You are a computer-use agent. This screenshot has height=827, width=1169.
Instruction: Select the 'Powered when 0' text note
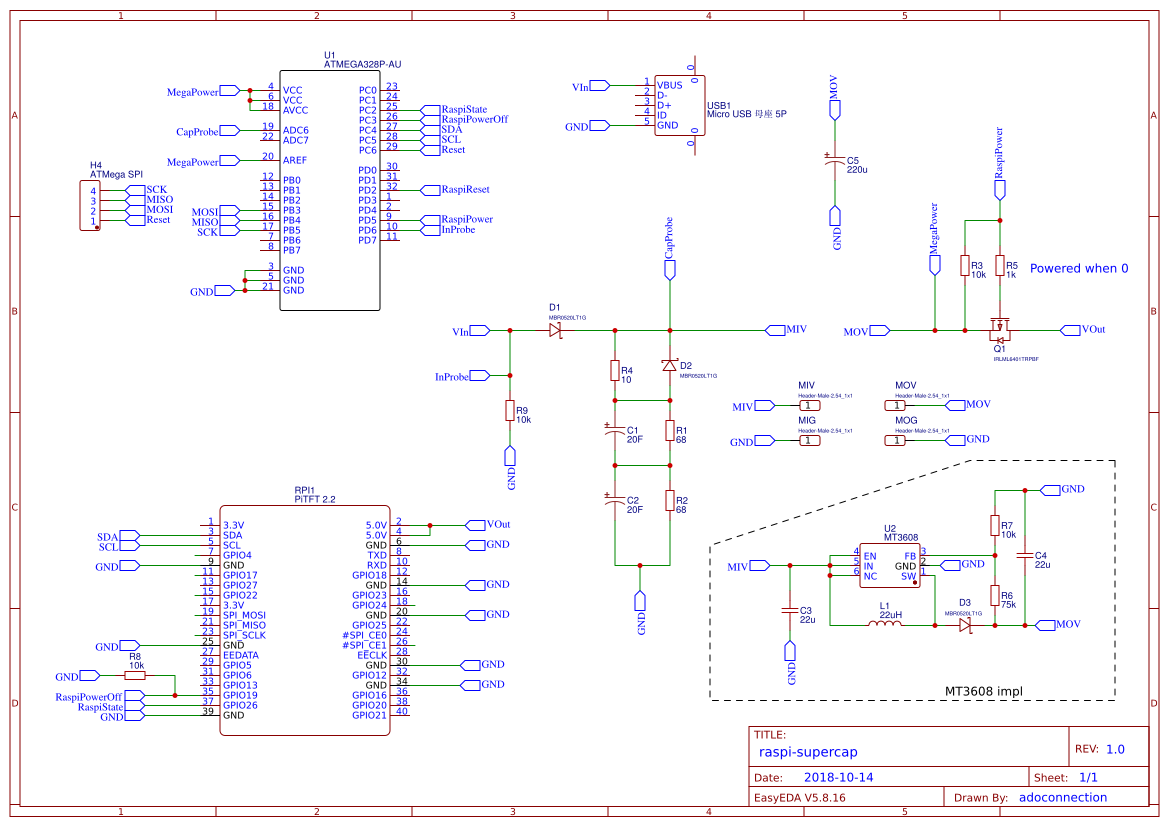[1079, 268]
